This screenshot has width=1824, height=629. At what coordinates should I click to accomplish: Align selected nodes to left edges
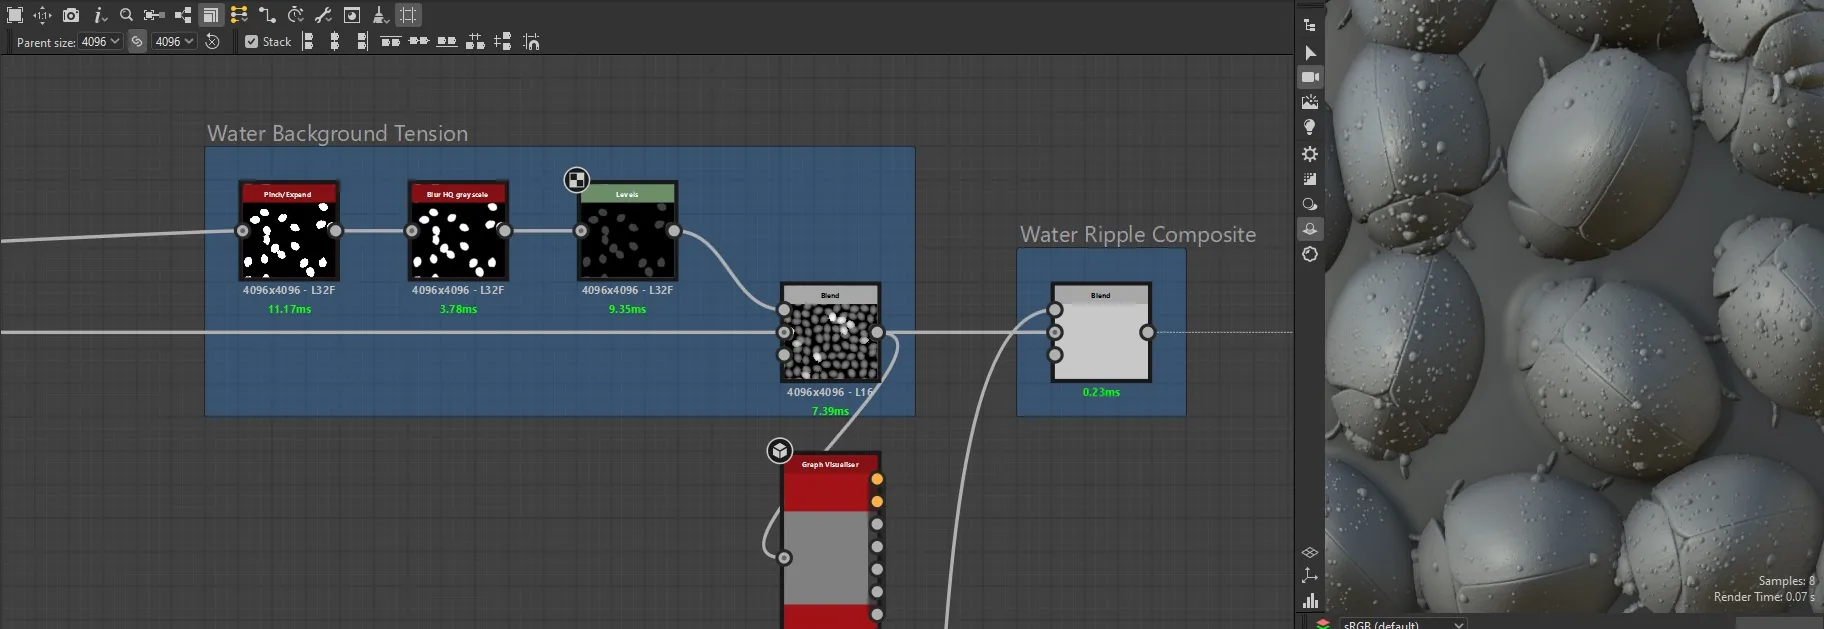pyautogui.click(x=308, y=42)
